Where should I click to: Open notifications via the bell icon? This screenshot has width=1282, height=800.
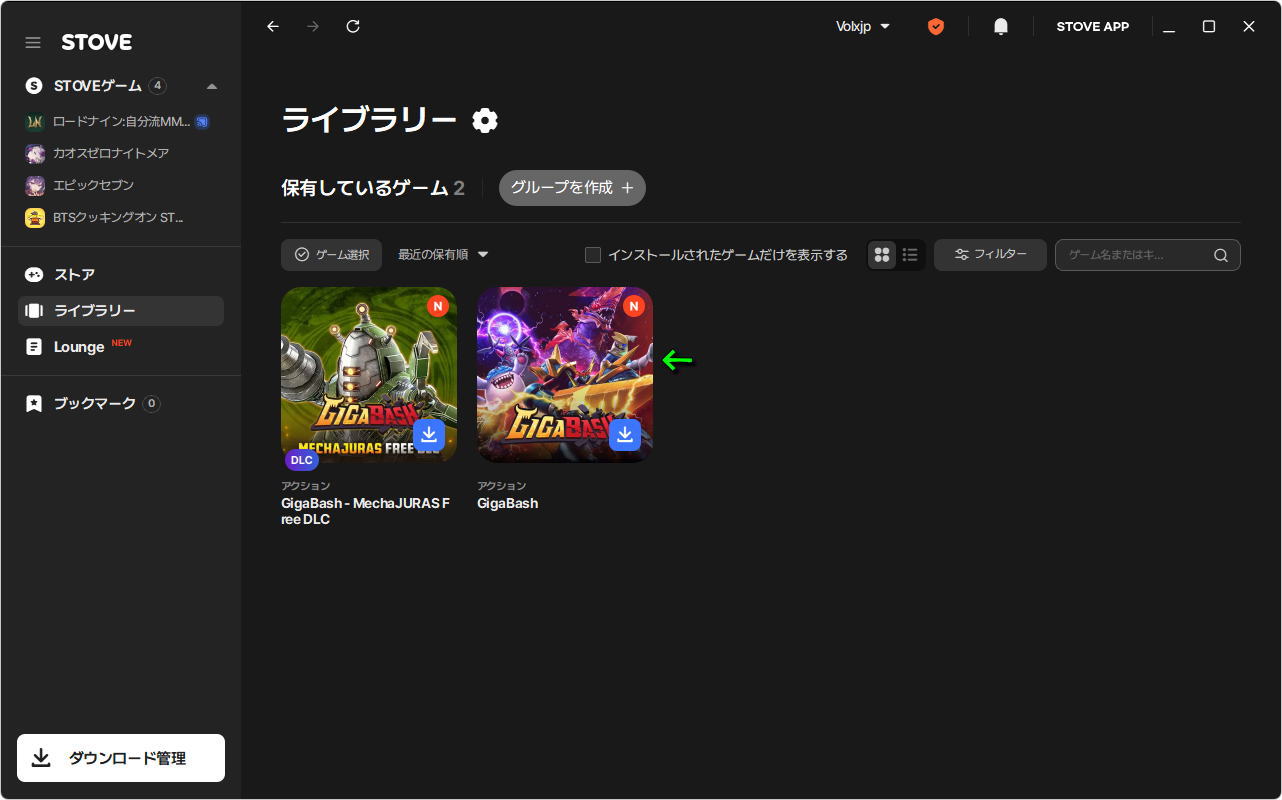[x=1000, y=26]
